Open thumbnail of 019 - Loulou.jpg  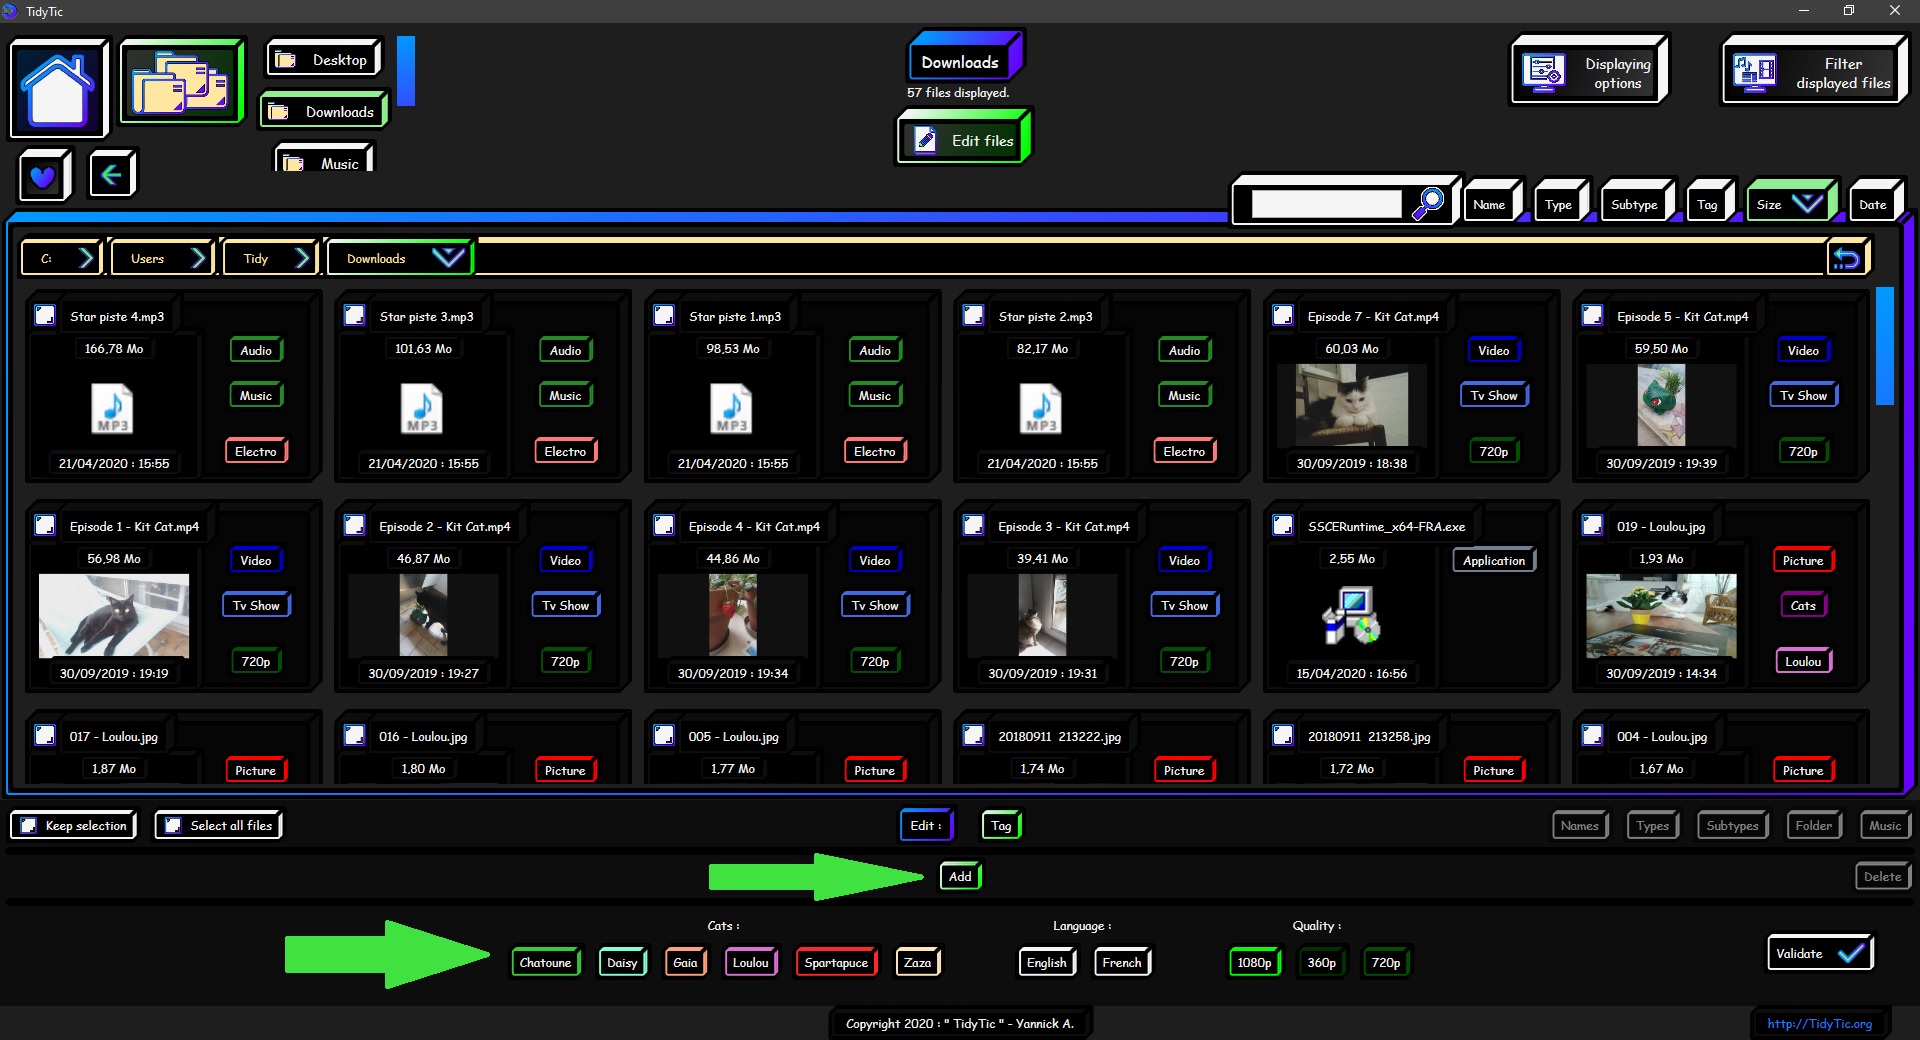(x=1661, y=615)
